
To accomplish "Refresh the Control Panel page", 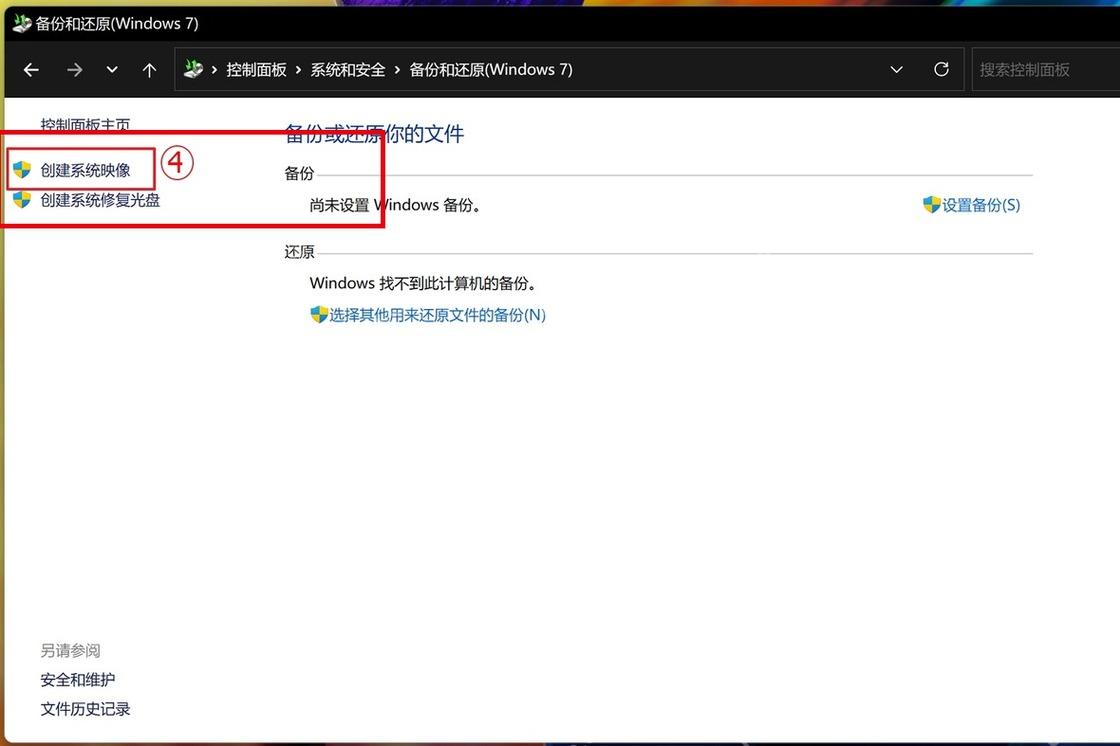I will click(x=941, y=69).
